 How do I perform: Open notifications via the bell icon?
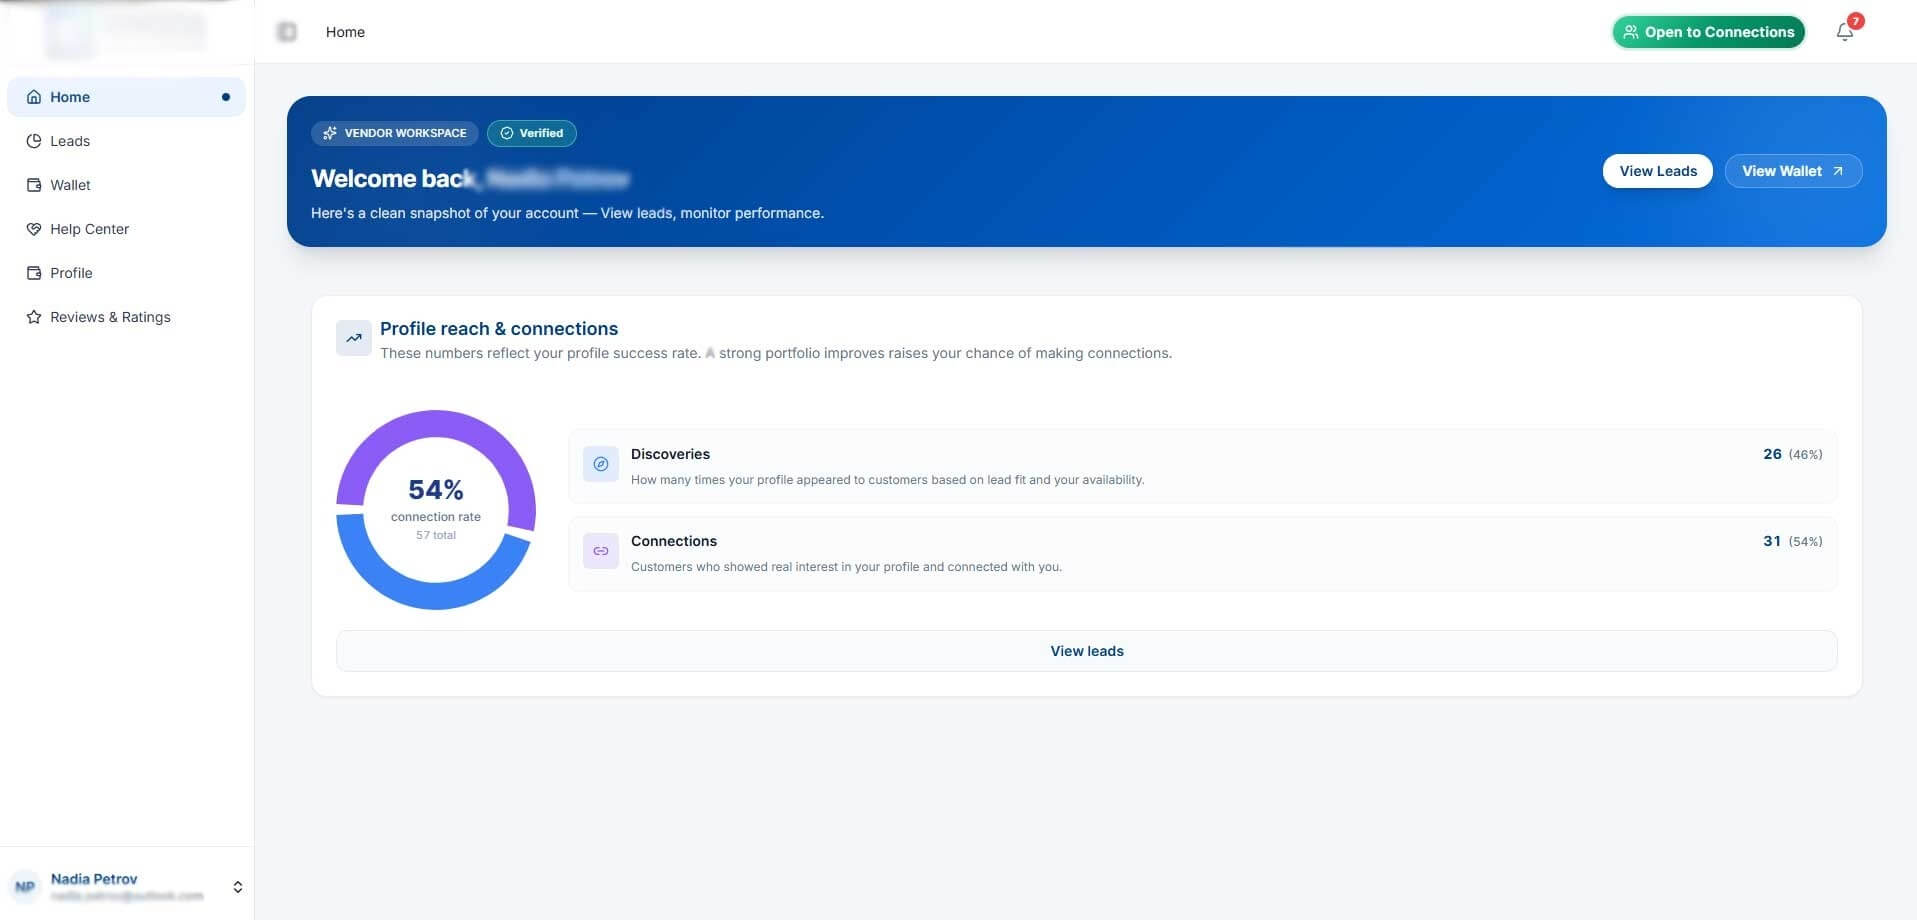[x=1845, y=32]
